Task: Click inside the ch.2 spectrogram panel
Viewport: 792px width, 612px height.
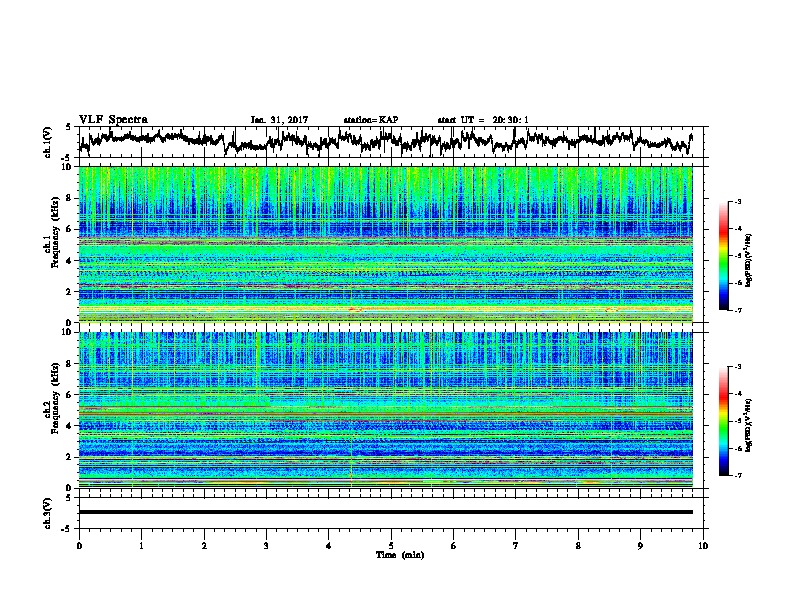Action: click(385, 410)
